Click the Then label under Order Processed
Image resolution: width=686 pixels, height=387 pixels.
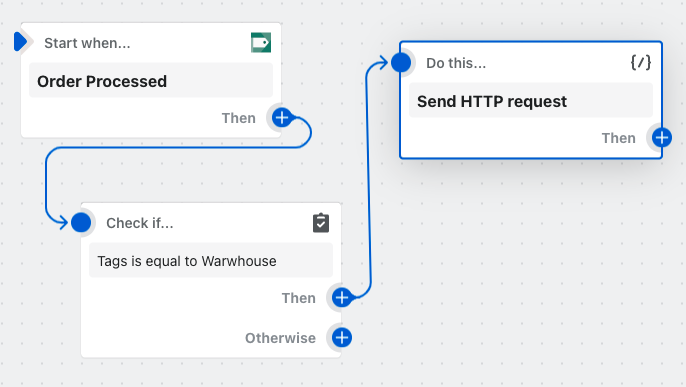(238, 118)
